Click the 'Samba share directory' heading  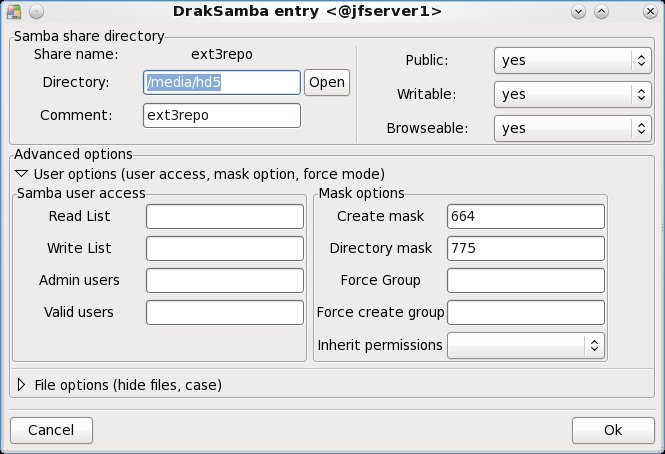(89, 36)
